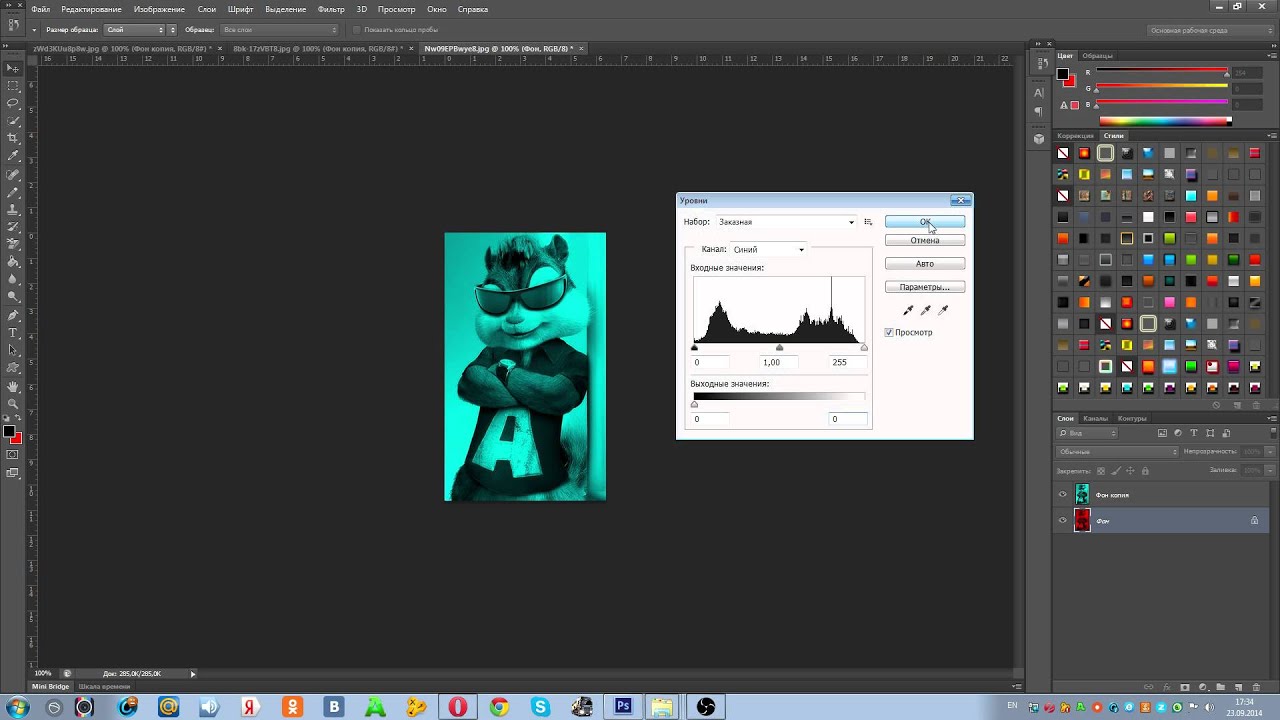Create new group folder icon in Layers panel
Viewport: 1280px width, 720px height.
1220,687
